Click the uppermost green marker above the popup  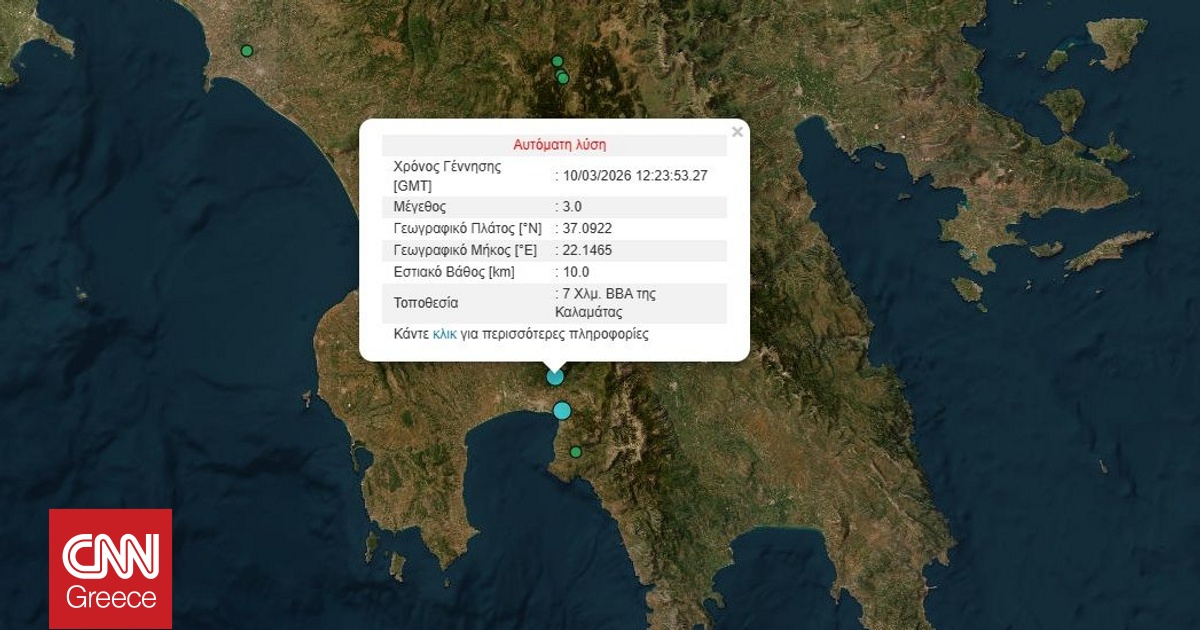558,61
